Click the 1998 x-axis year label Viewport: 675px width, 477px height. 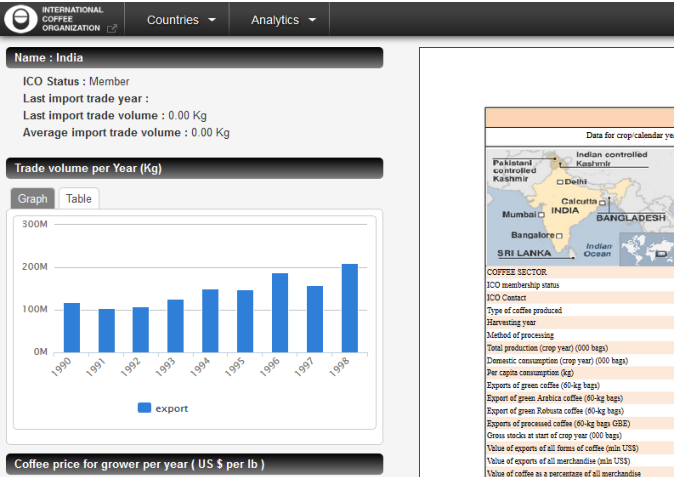click(339, 367)
